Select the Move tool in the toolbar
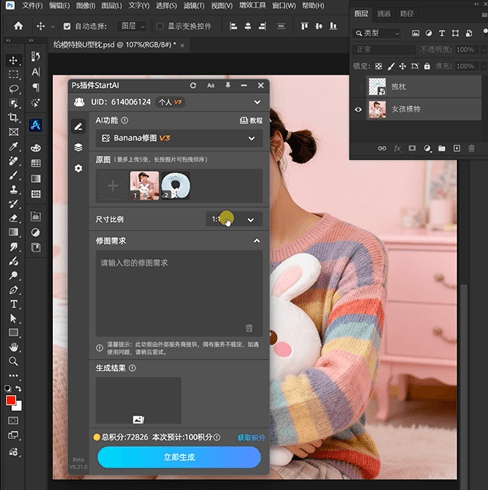Image resolution: width=488 pixels, height=490 pixels. click(x=13, y=60)
